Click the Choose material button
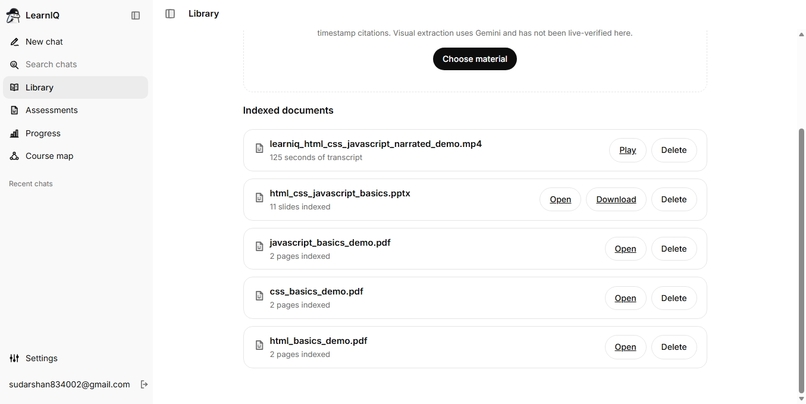The image size is (806, 404). pyautogui.click(x=474, y=59)
